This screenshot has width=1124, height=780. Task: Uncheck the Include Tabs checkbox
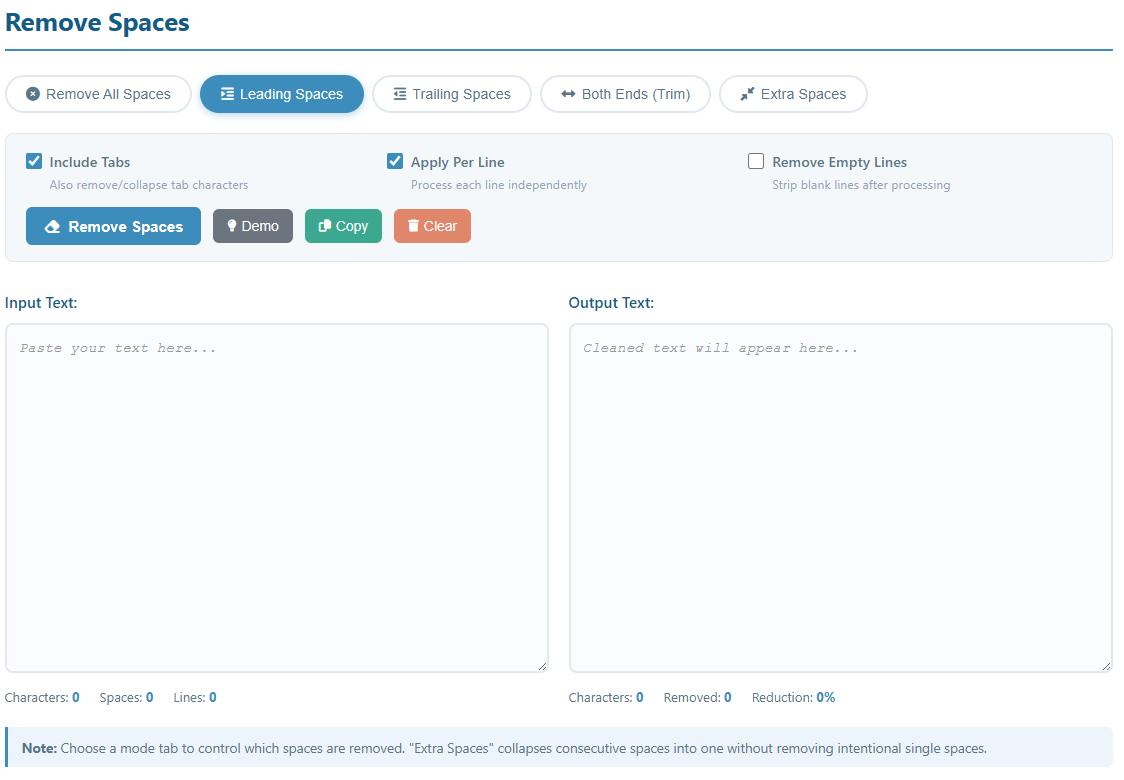click(34, 162)
